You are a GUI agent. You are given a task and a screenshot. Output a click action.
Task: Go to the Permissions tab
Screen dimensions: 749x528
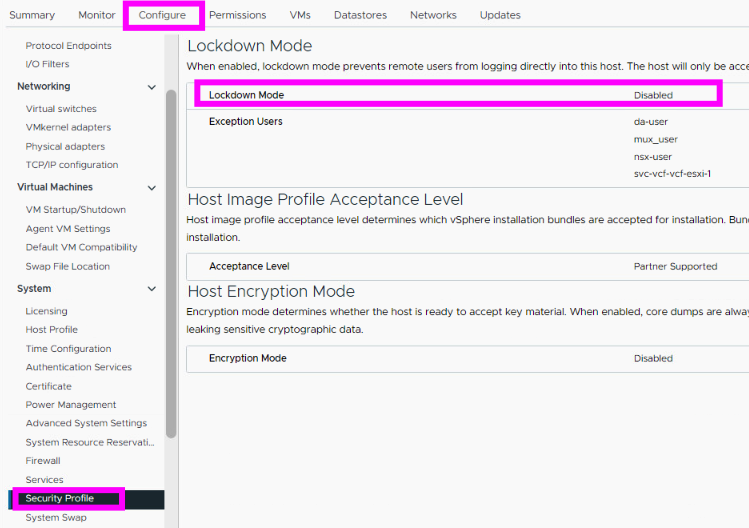click(237, 15)
